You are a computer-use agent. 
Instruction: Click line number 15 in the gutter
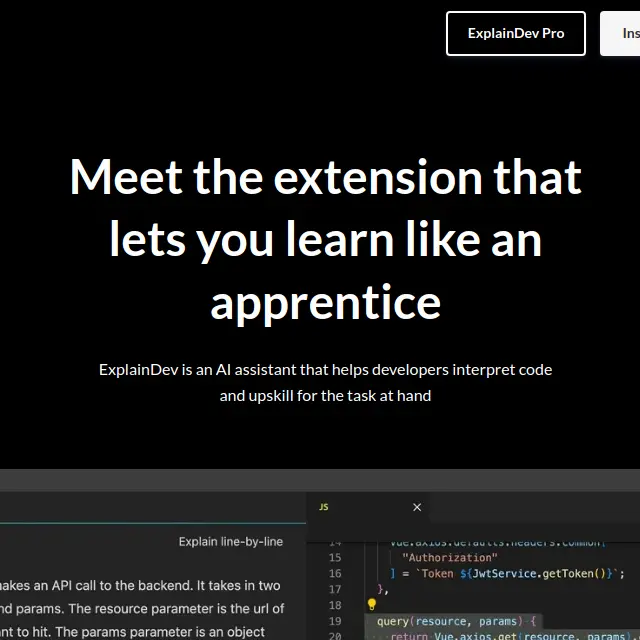click(335, 558)
